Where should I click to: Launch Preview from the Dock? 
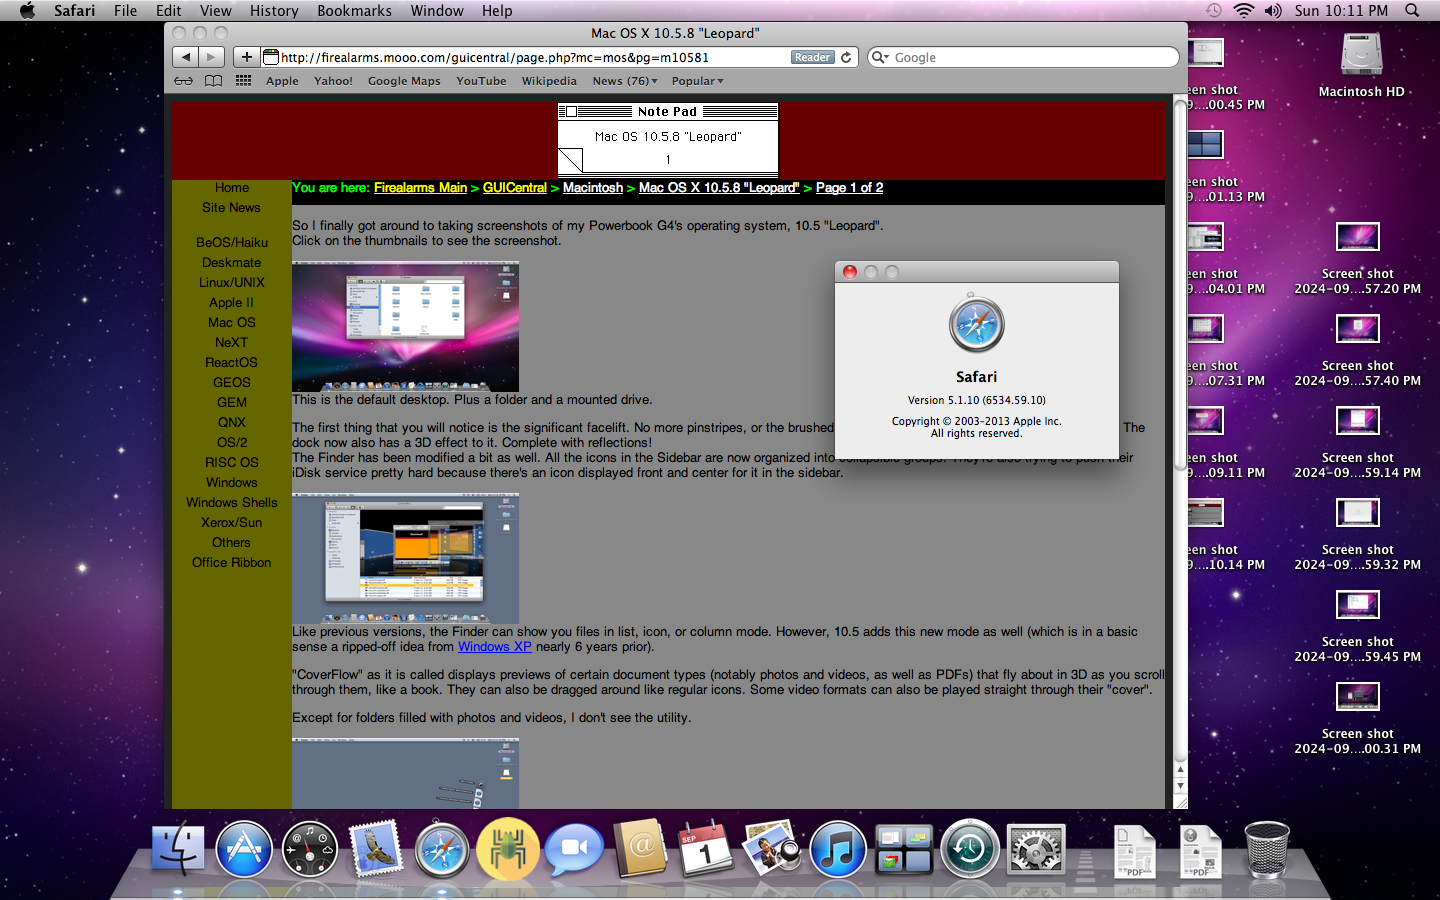pos(771,849)
